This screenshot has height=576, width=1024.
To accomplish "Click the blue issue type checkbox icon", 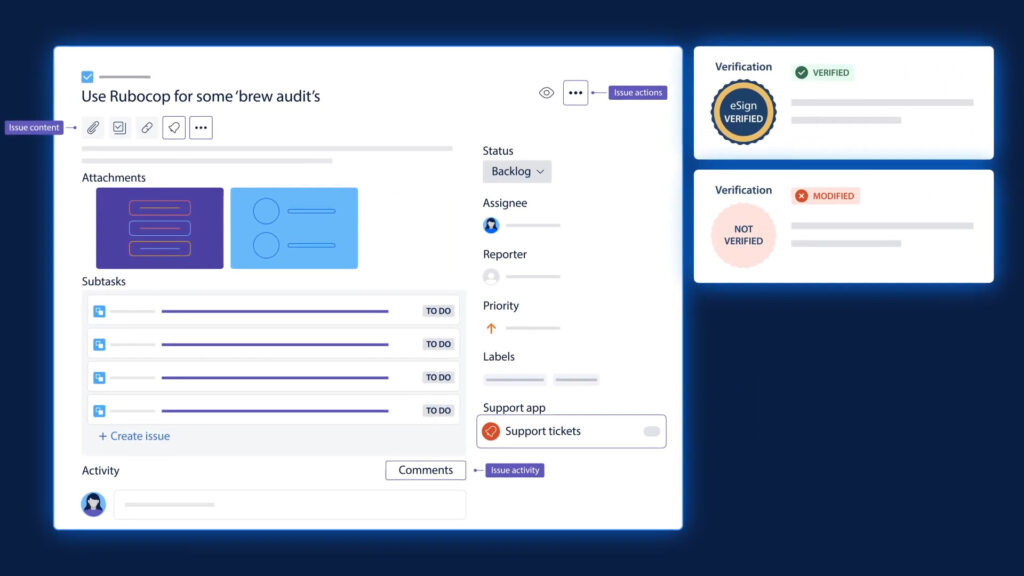I will (x=87, y=77).
